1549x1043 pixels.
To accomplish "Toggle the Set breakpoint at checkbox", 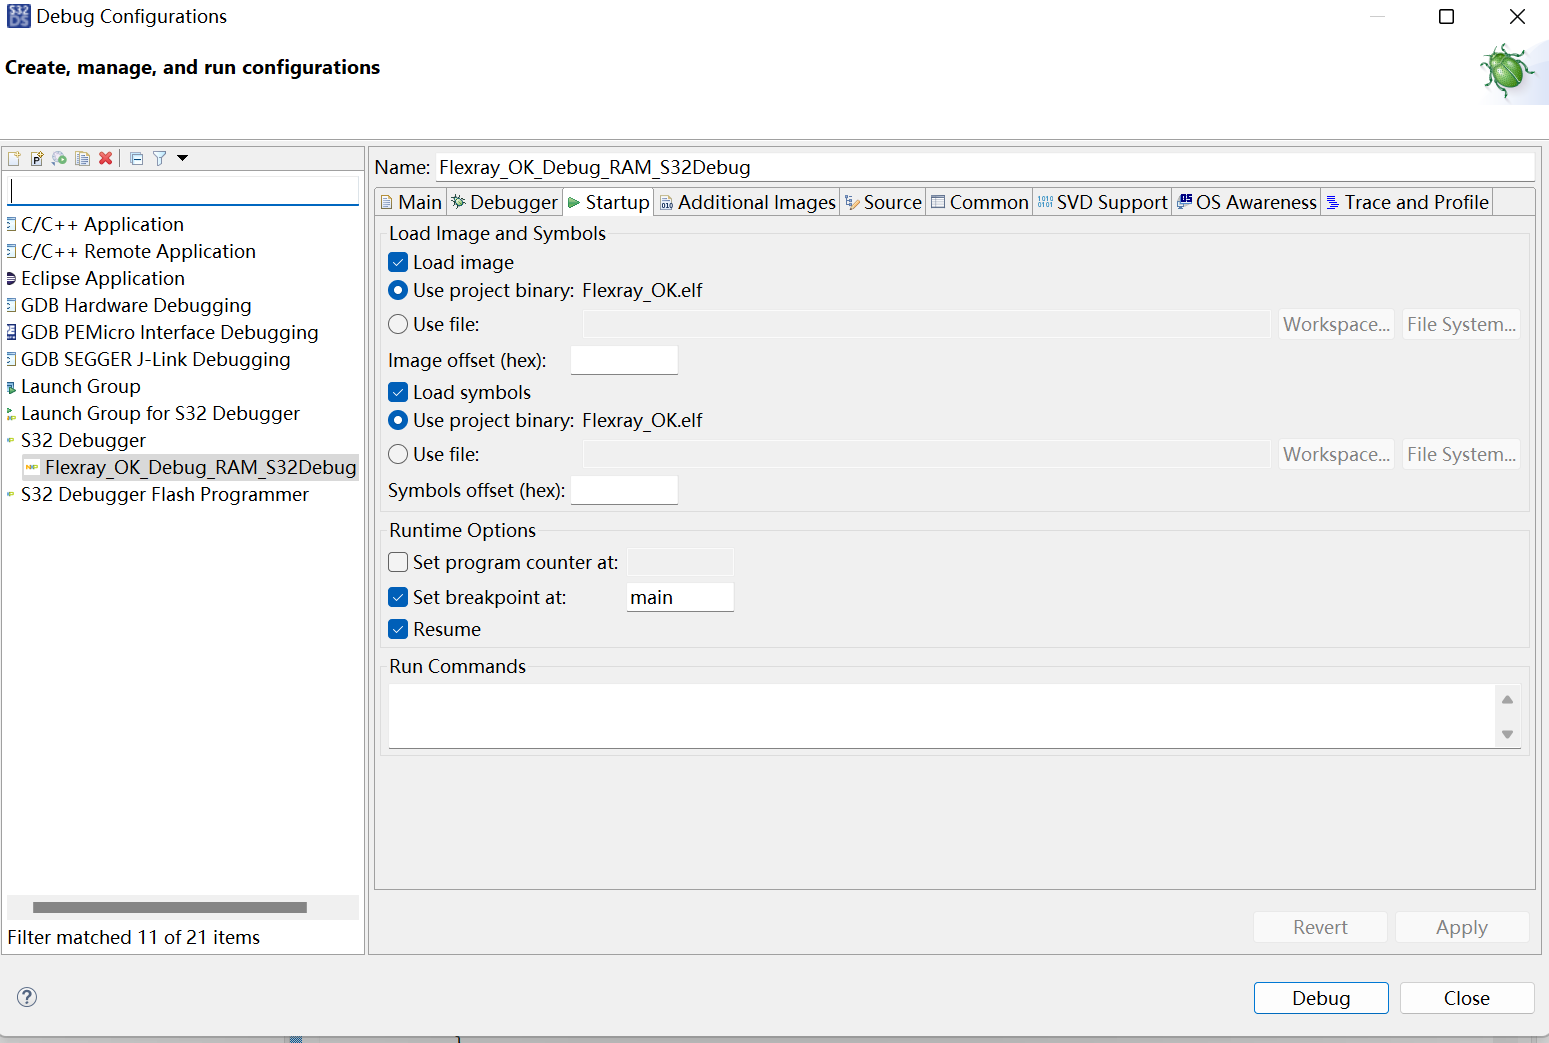I will (x=398, y=597).
